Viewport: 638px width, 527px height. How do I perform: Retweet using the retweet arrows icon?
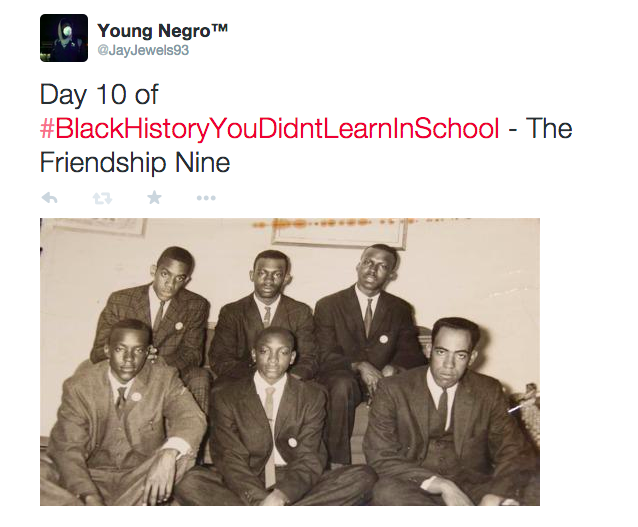[x=102, y=198]
